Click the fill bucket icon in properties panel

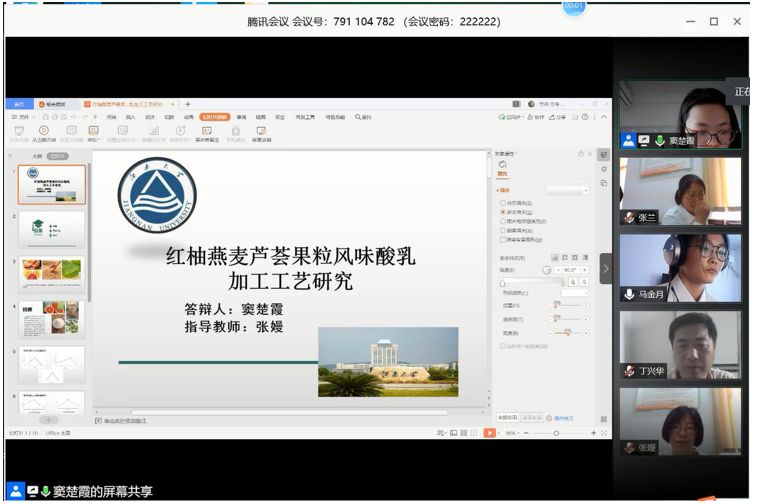point(502,165)
